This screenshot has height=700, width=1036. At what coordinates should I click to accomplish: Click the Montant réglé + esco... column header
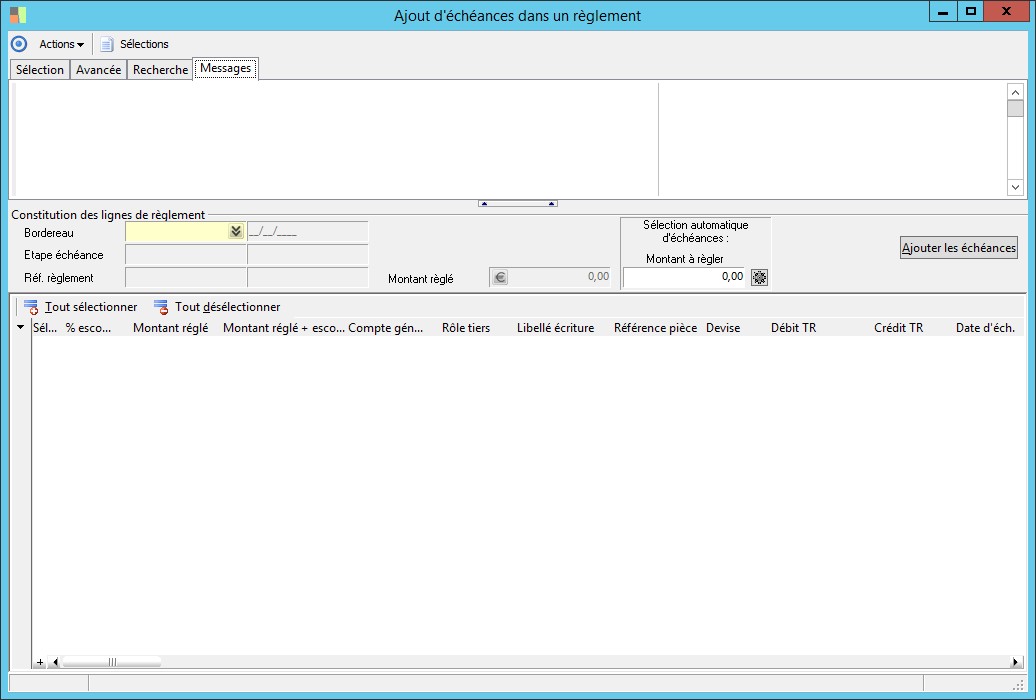(x=283, y=328)
